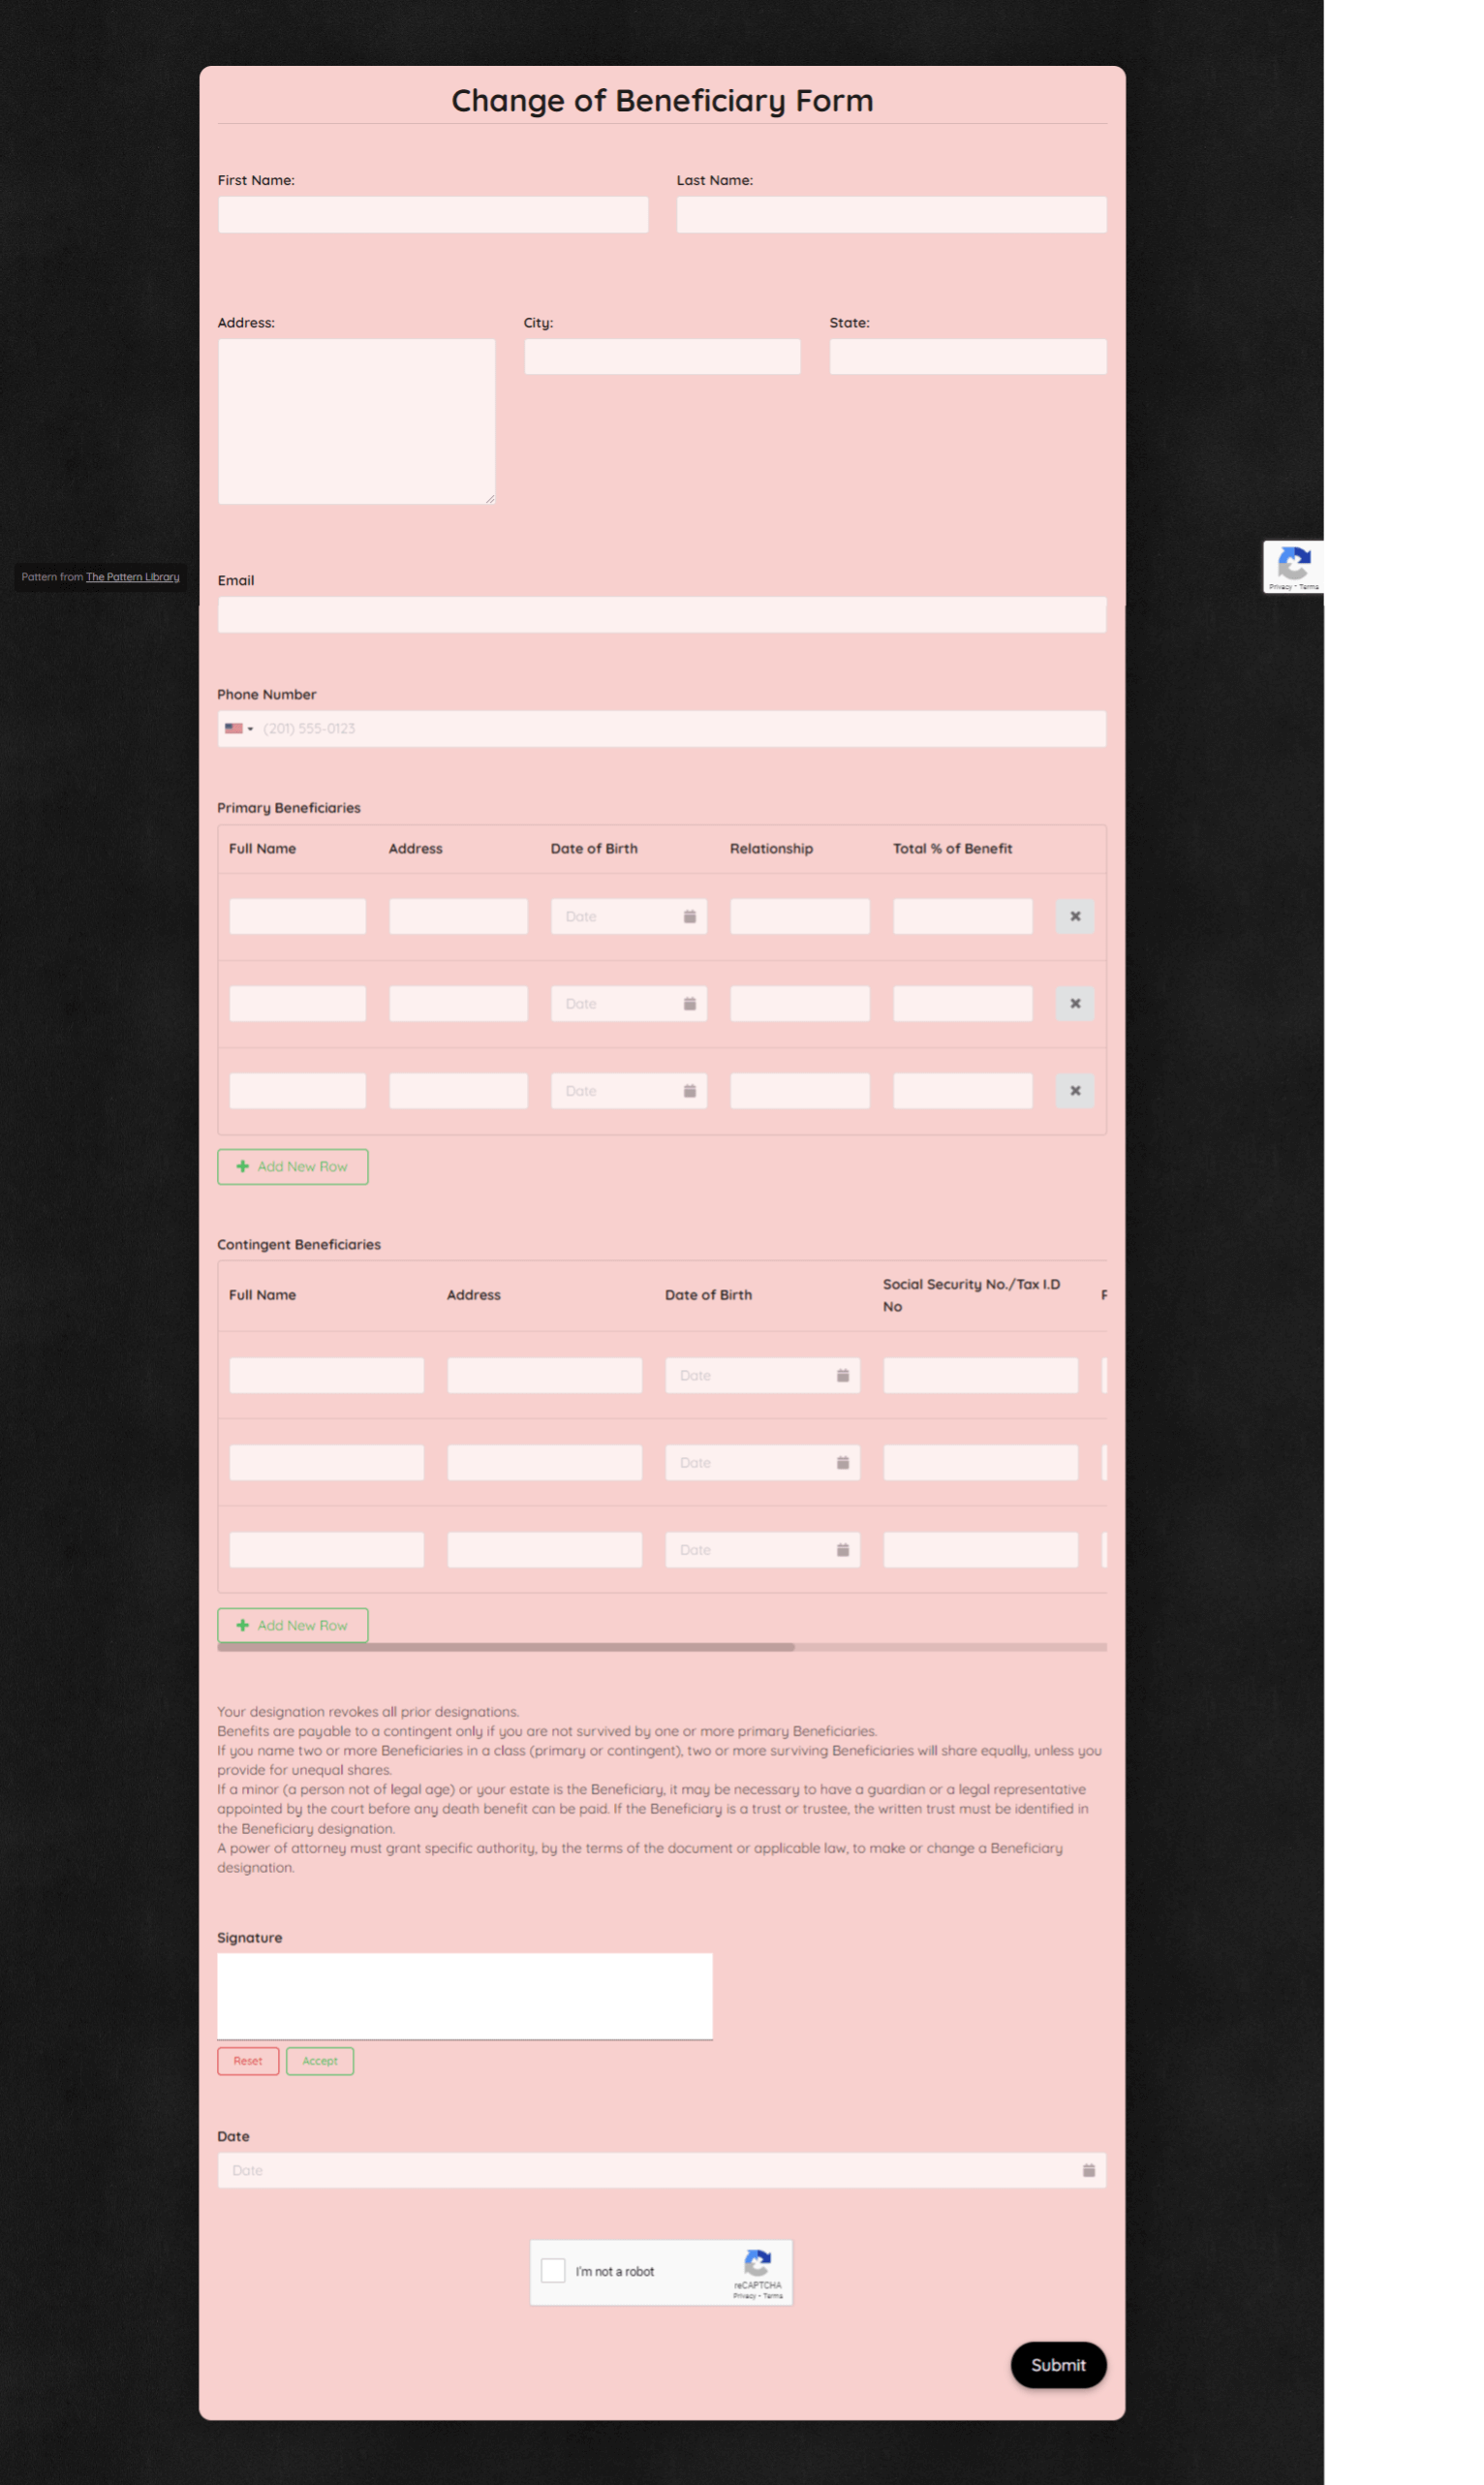Click into the Address text area
This screenshot has width=1484, height=2485.
point(357,421)
